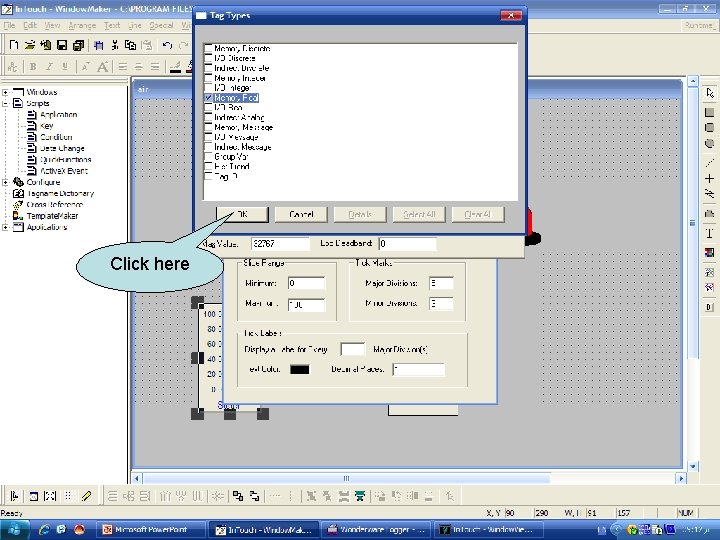Collapse the Scripts tree node
The height and width of the screenshot is (540, 720).
(x=6, y=103)
